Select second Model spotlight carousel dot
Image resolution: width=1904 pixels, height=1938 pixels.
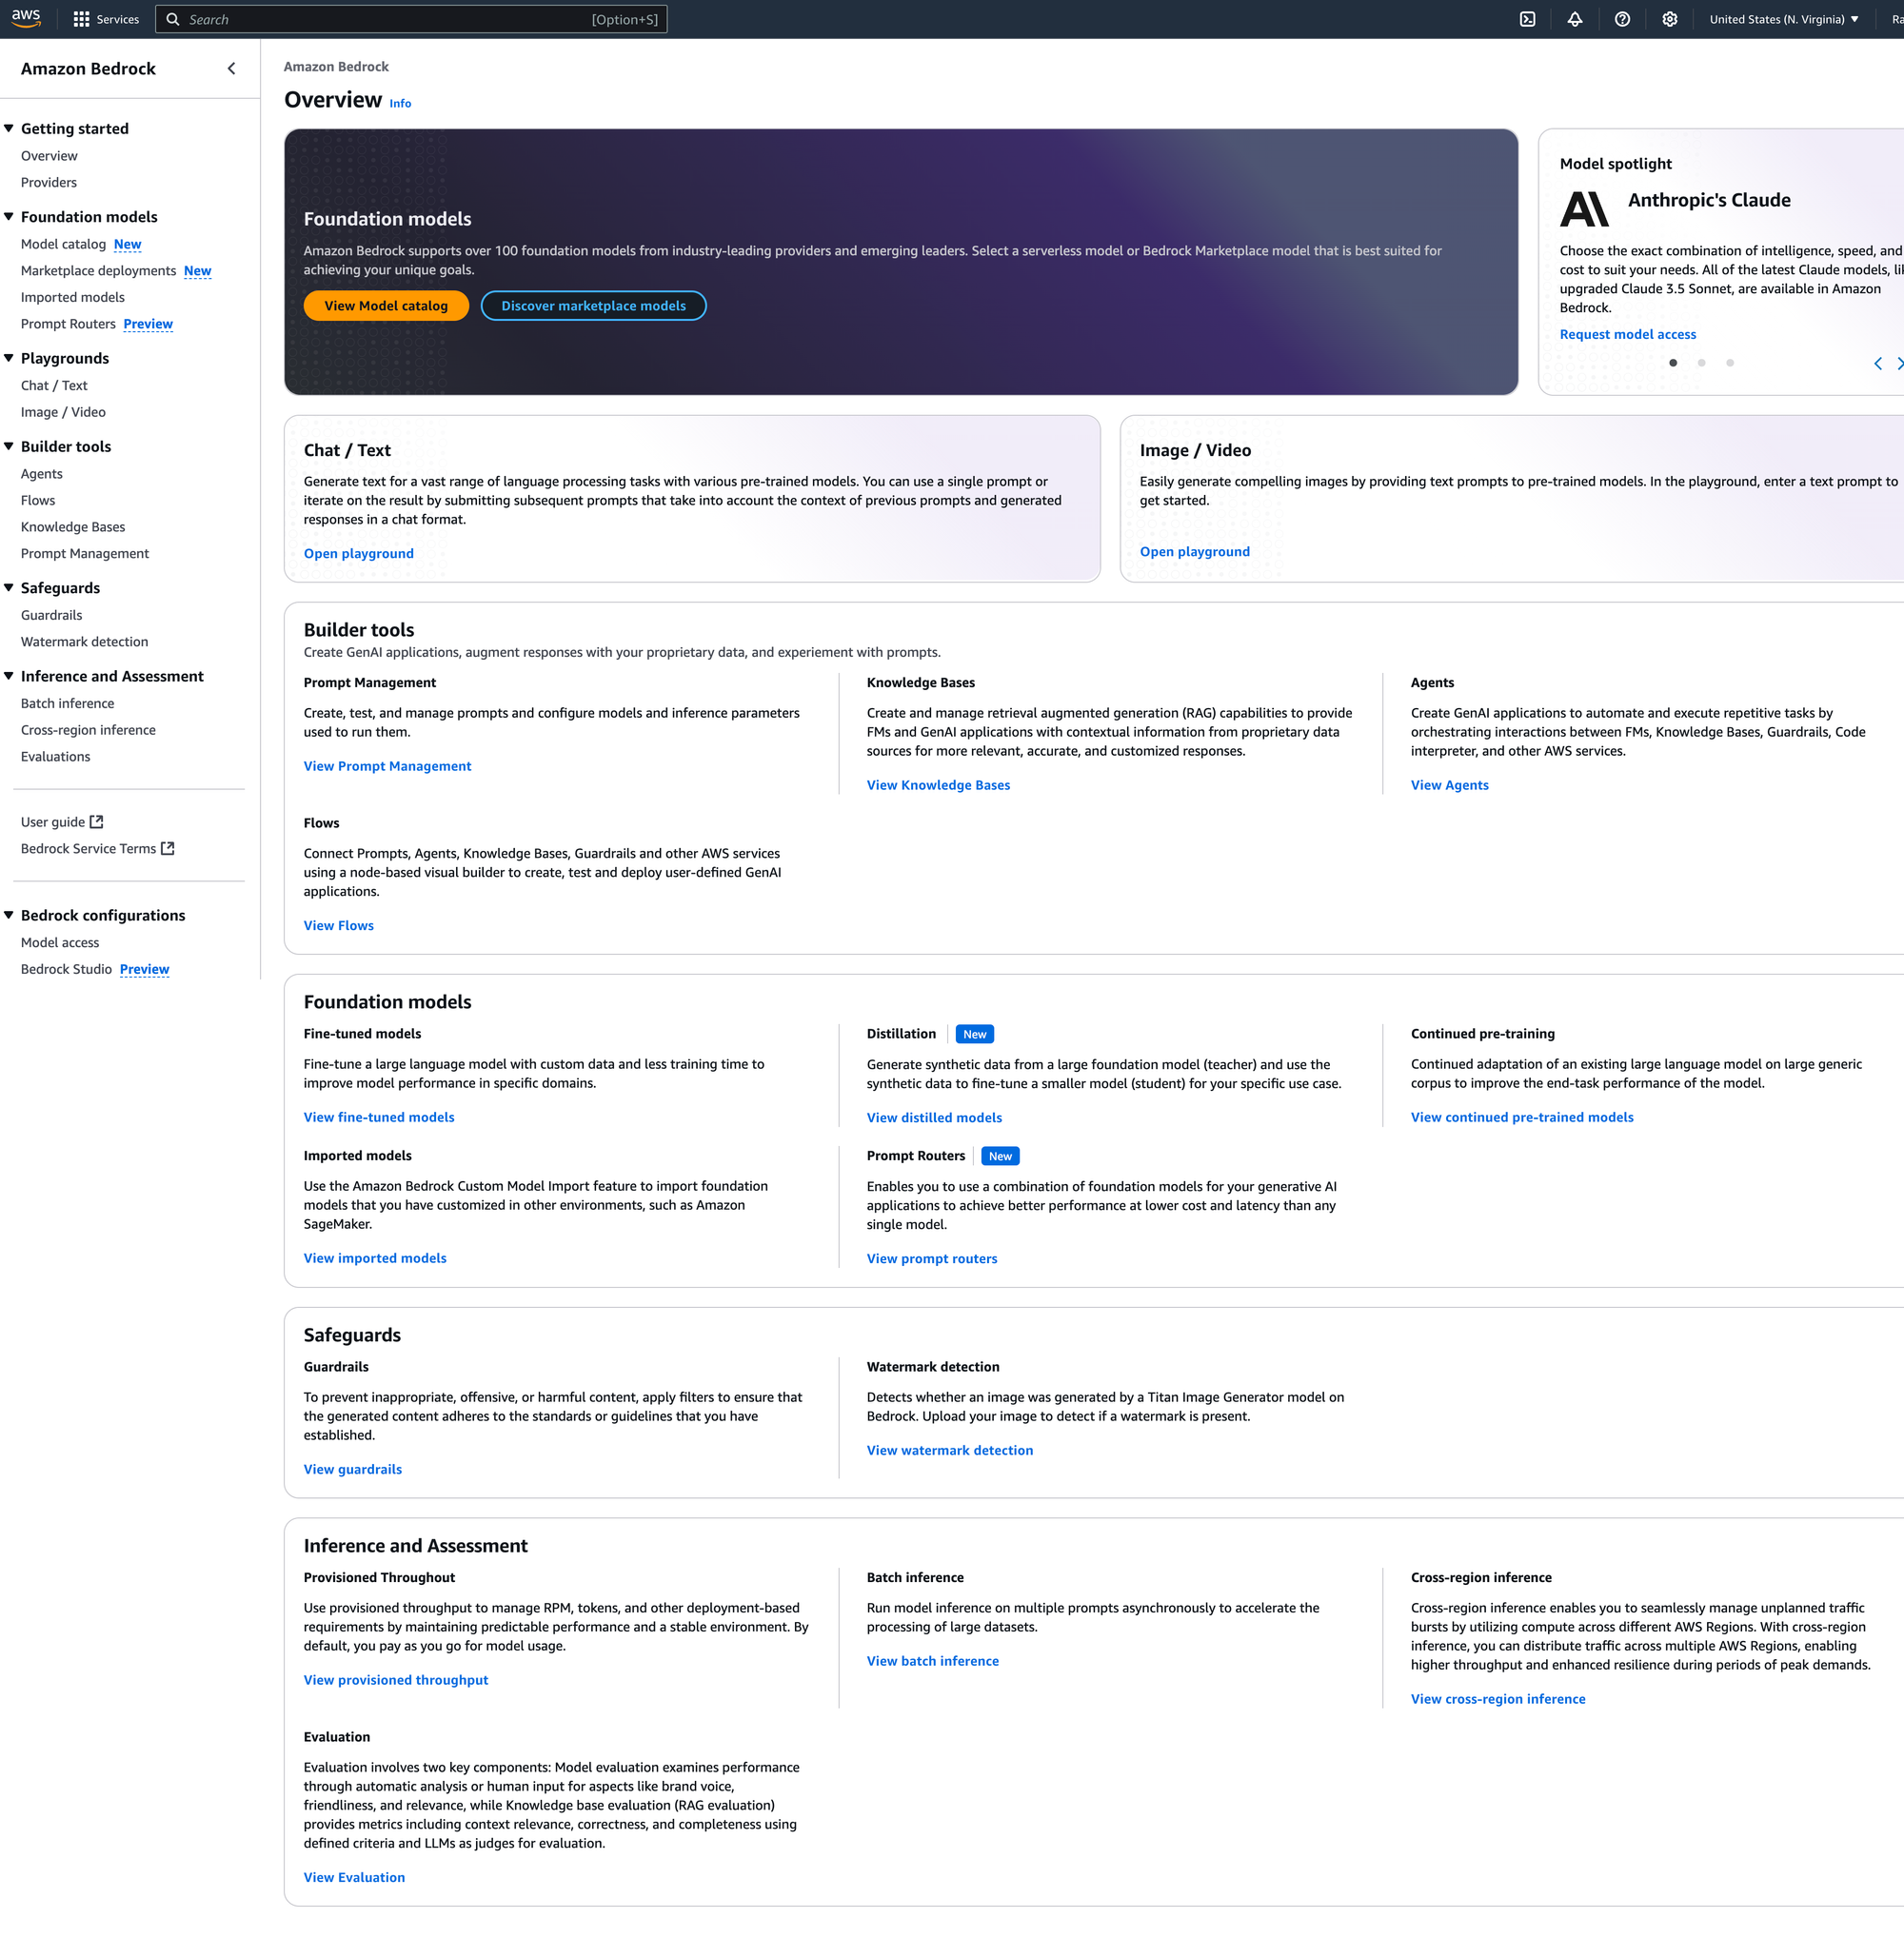(1701, 363)
